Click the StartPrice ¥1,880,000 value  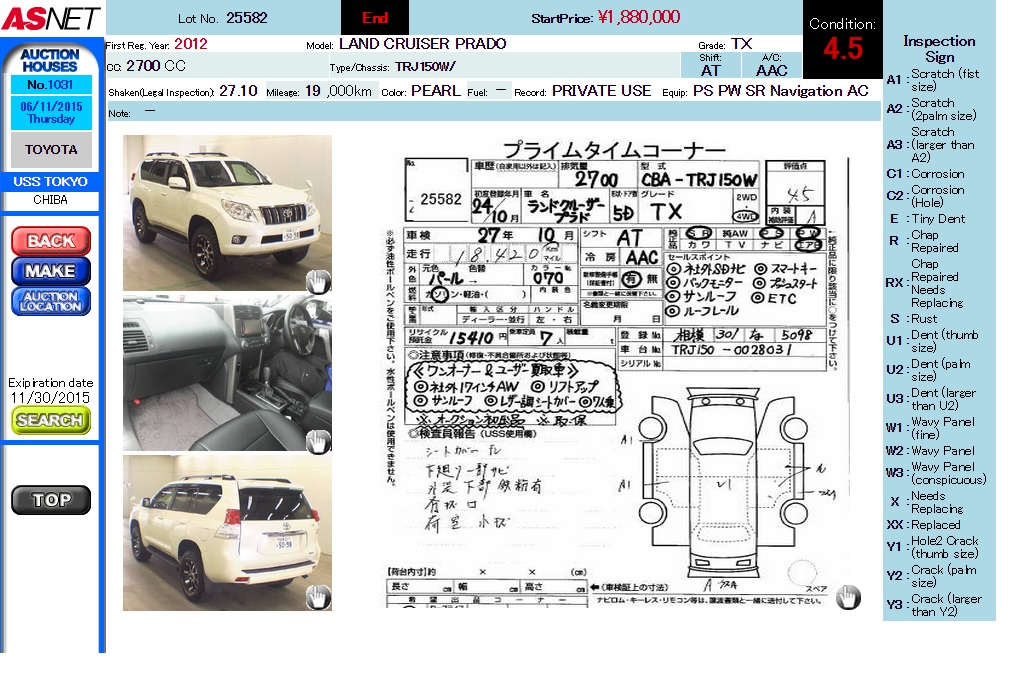pos(639,17)
